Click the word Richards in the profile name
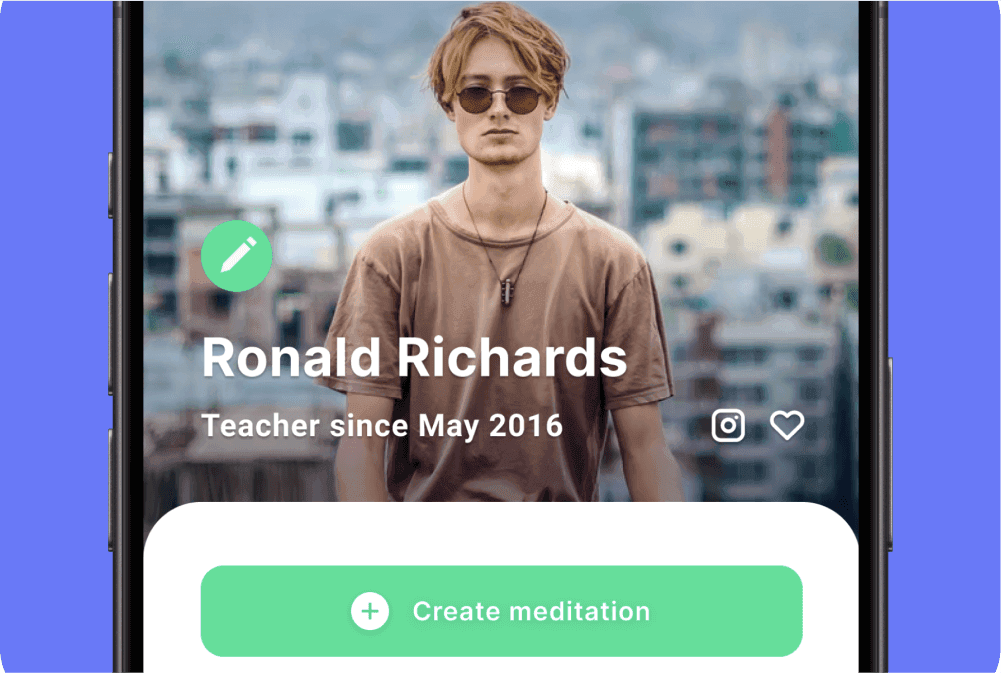 coord(513,358)
